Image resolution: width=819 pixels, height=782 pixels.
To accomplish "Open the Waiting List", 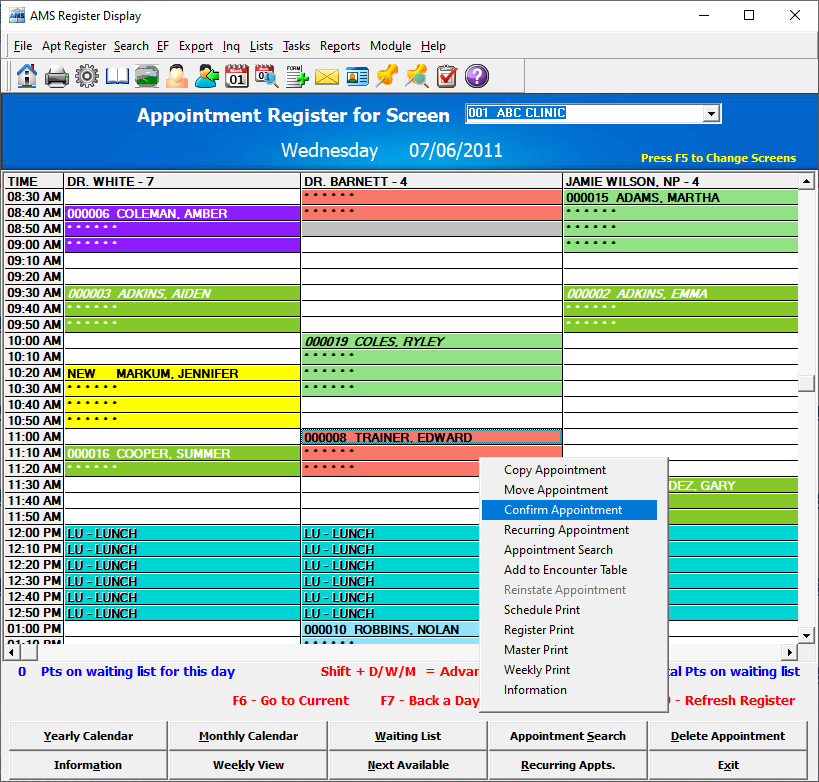I will tap(407, 735).
